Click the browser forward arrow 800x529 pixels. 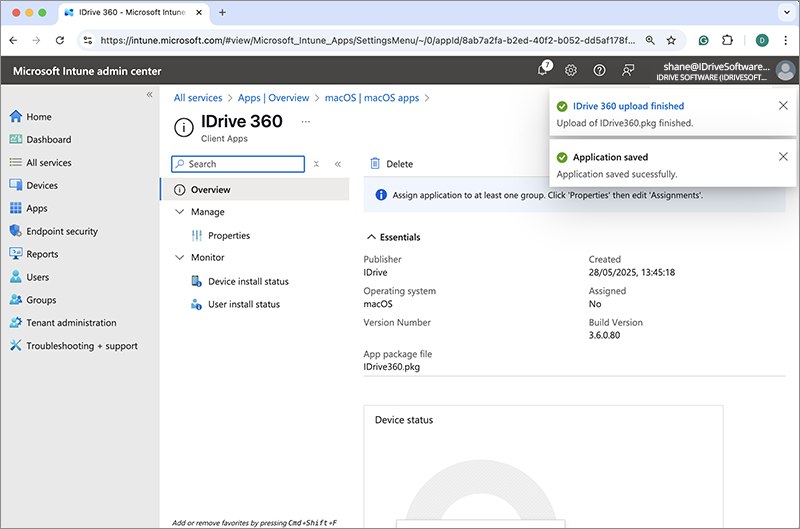click(x=36, y=40)
